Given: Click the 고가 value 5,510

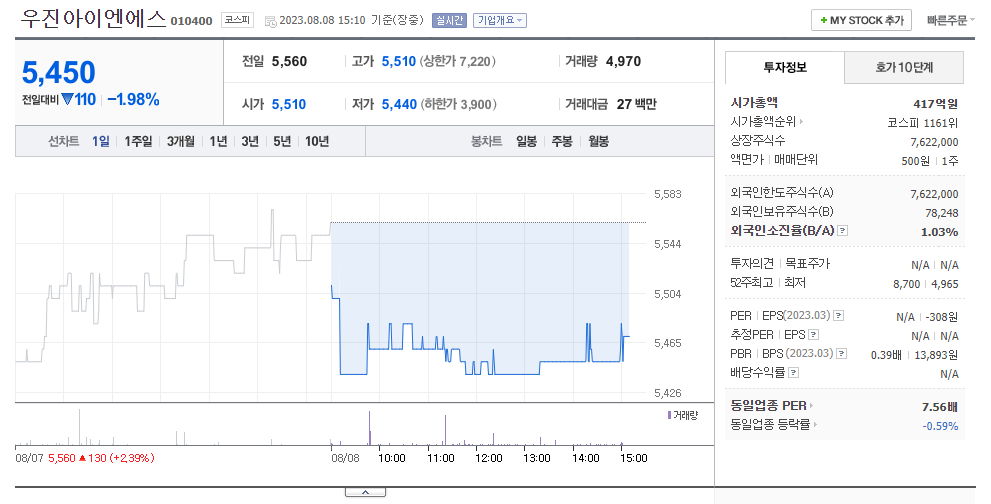Looking at the screenshot, I should 399,61.
